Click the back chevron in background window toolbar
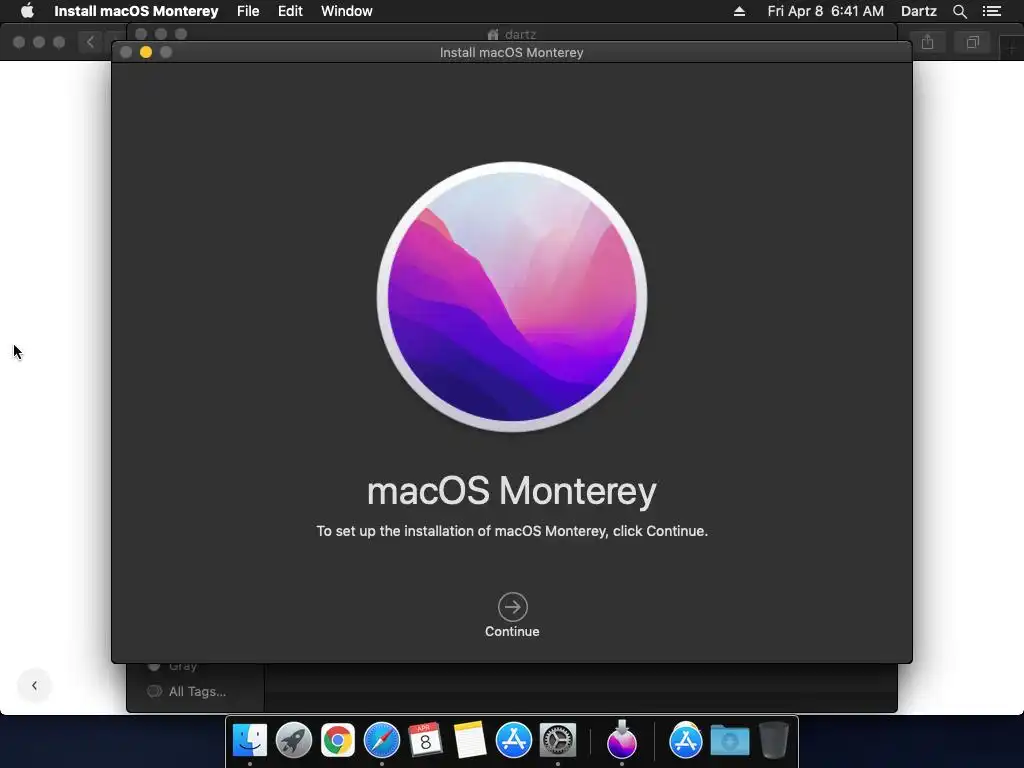 (90, 42)
